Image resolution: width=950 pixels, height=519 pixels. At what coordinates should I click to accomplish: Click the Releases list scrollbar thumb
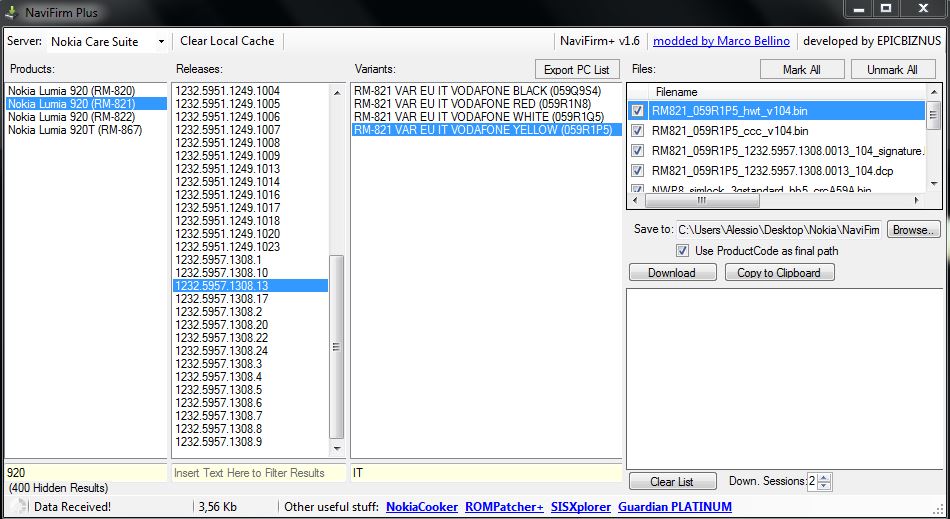click(x=336, y=346)
